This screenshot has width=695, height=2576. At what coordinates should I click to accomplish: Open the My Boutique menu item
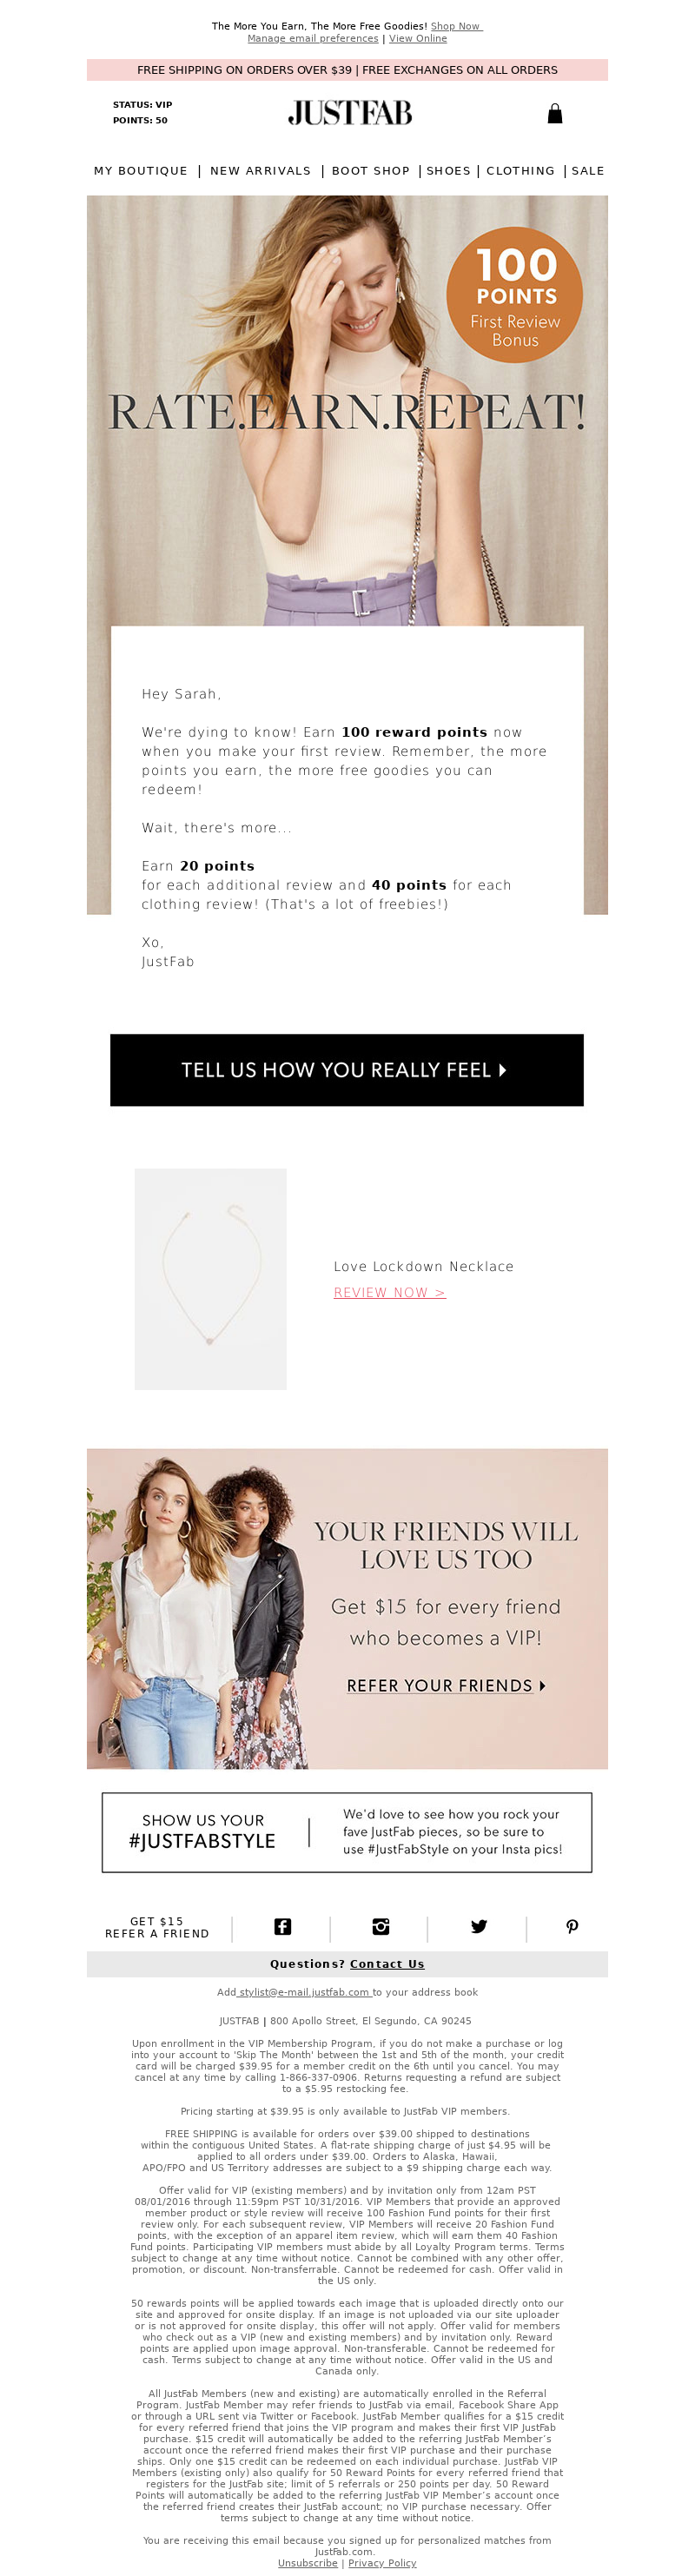pos(141,171)
